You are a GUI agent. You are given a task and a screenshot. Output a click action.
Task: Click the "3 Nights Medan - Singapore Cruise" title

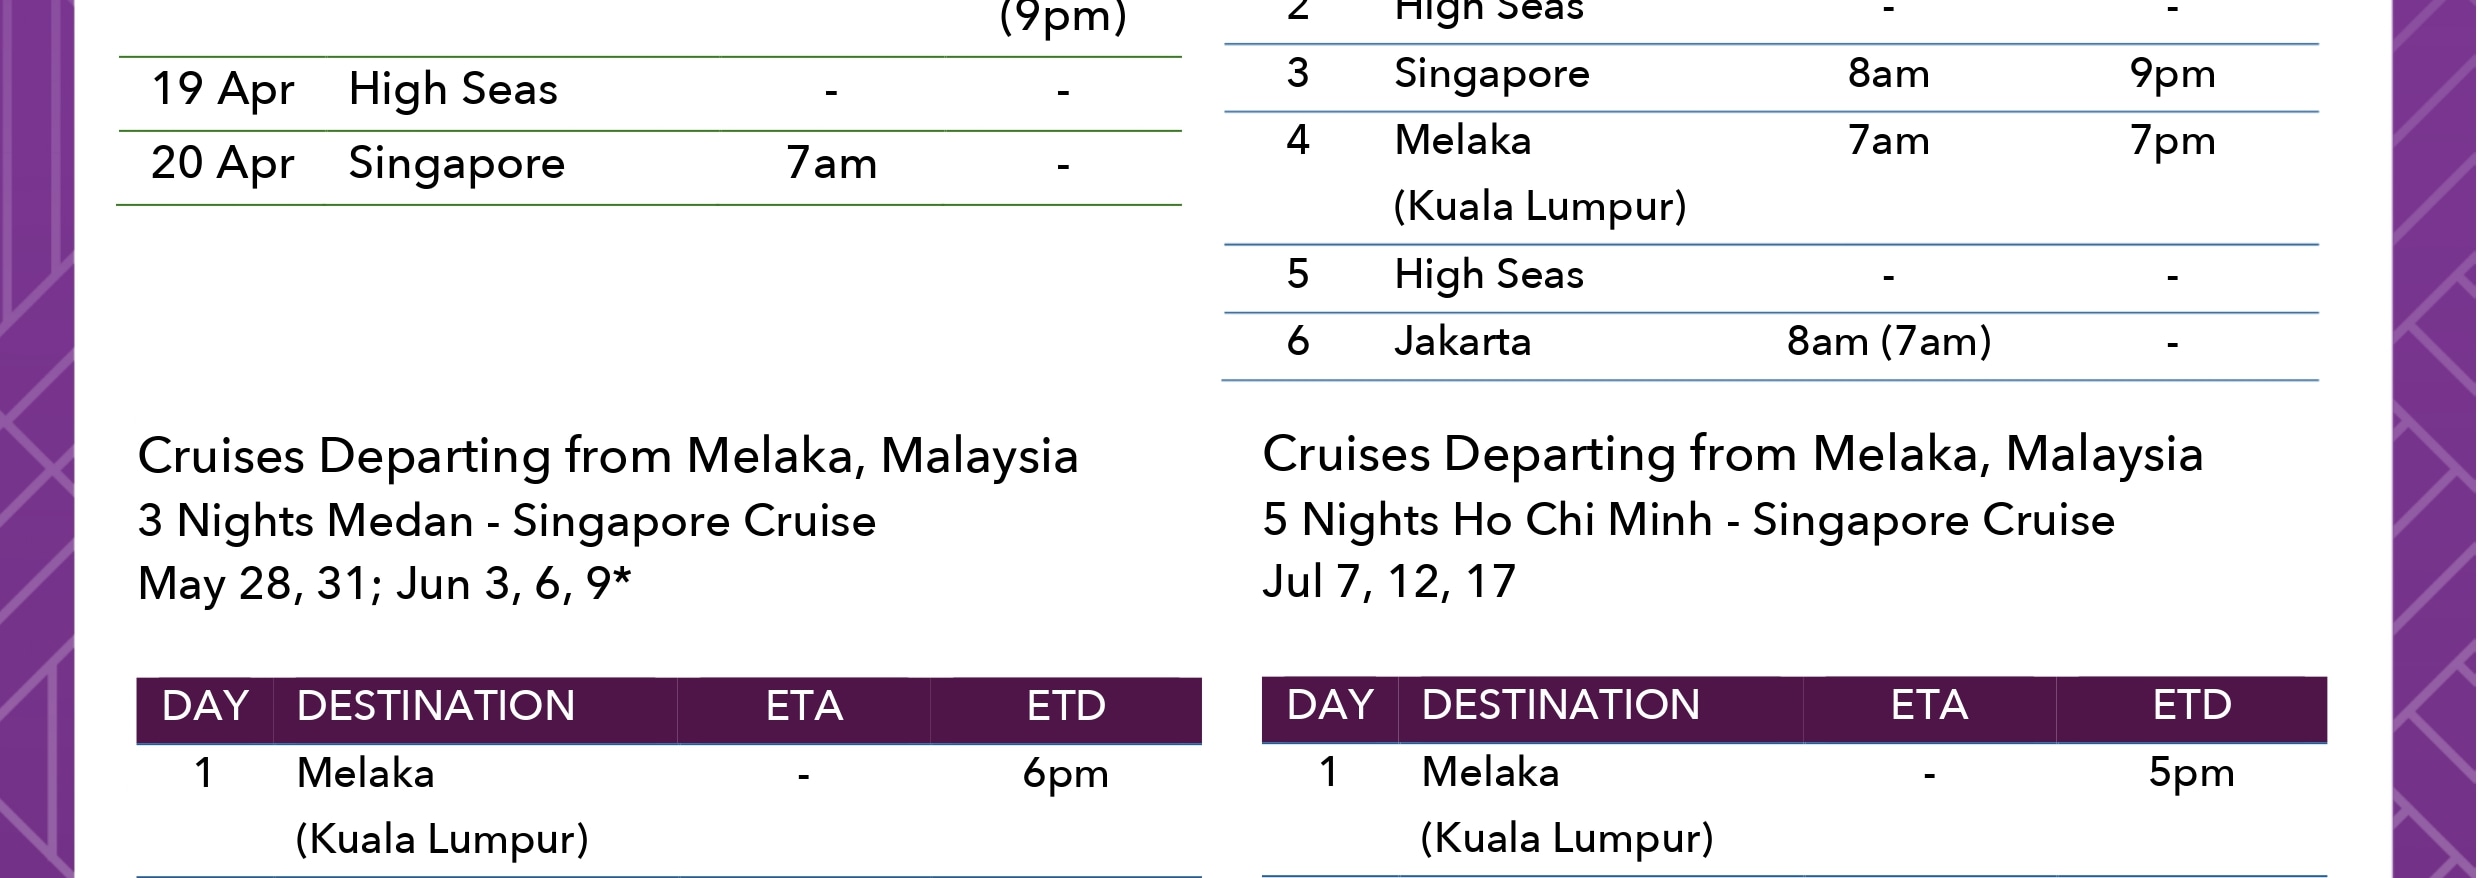coord(507,521)
